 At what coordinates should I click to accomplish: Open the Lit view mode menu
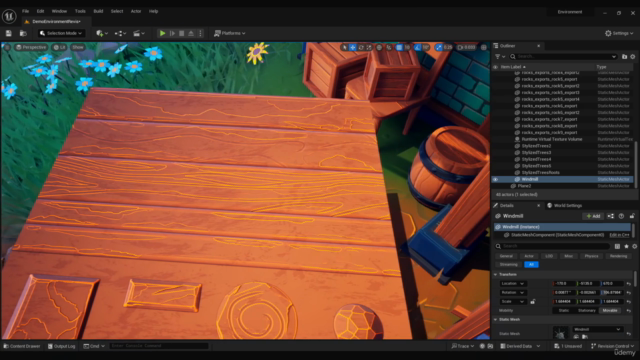tap(60, 47)
